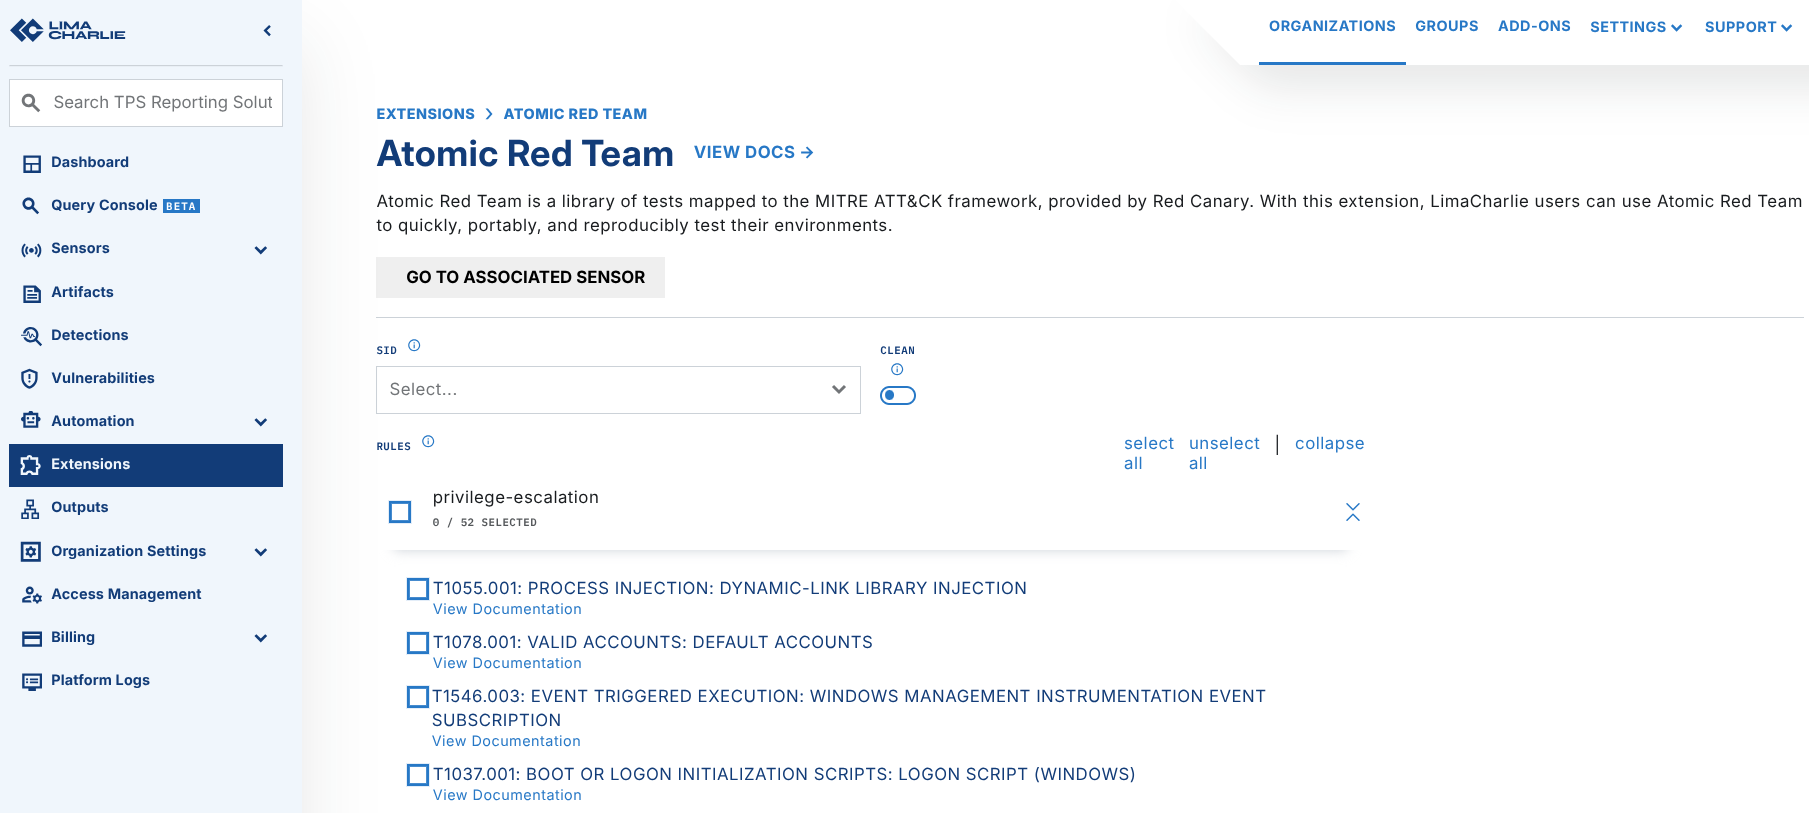Open Query Console via its magnifier icon

31,206
